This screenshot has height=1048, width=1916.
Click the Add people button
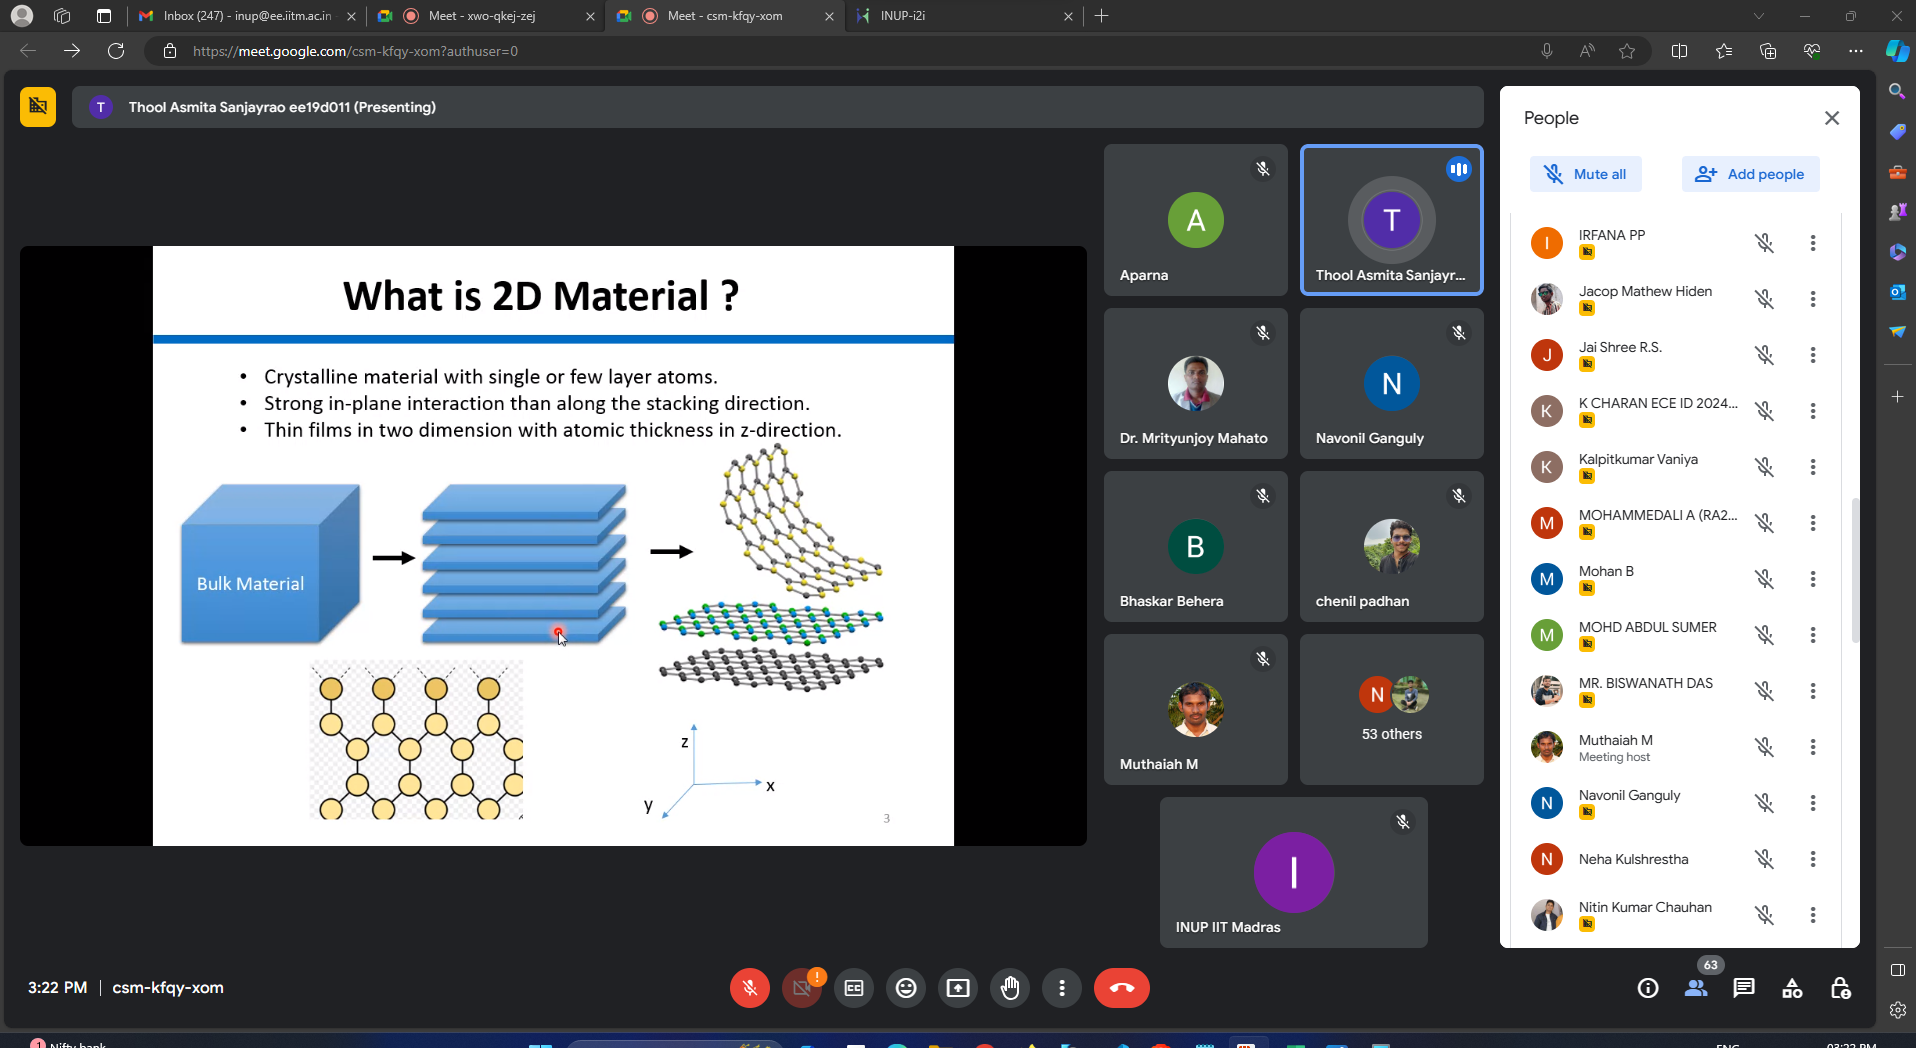pos(1750,174)
